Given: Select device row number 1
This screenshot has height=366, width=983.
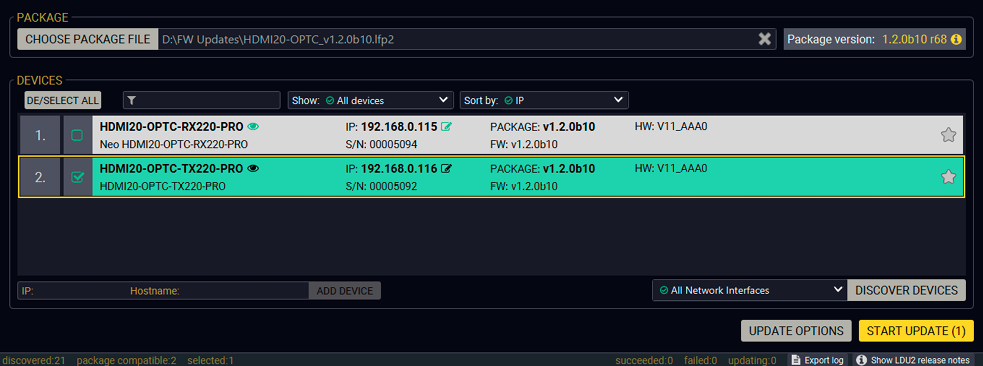Looking at the screenshot, I should [x=492, y=135].
